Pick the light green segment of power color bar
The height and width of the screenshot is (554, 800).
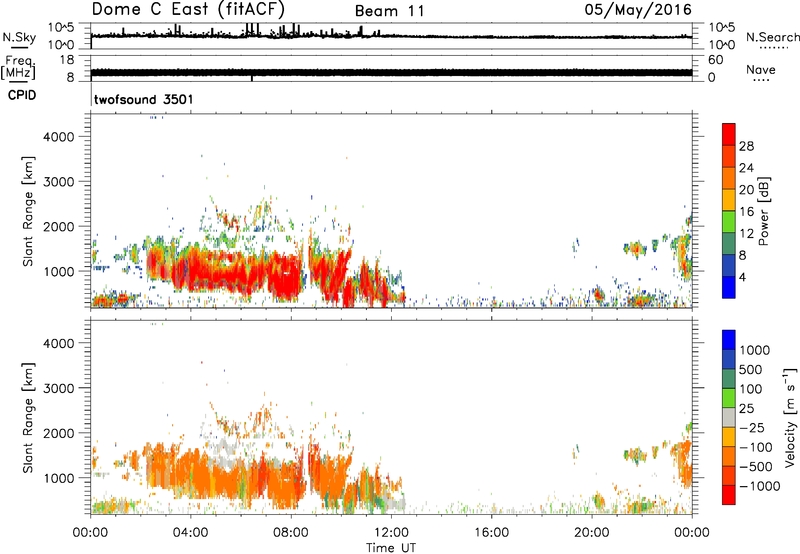pos(729,222)
